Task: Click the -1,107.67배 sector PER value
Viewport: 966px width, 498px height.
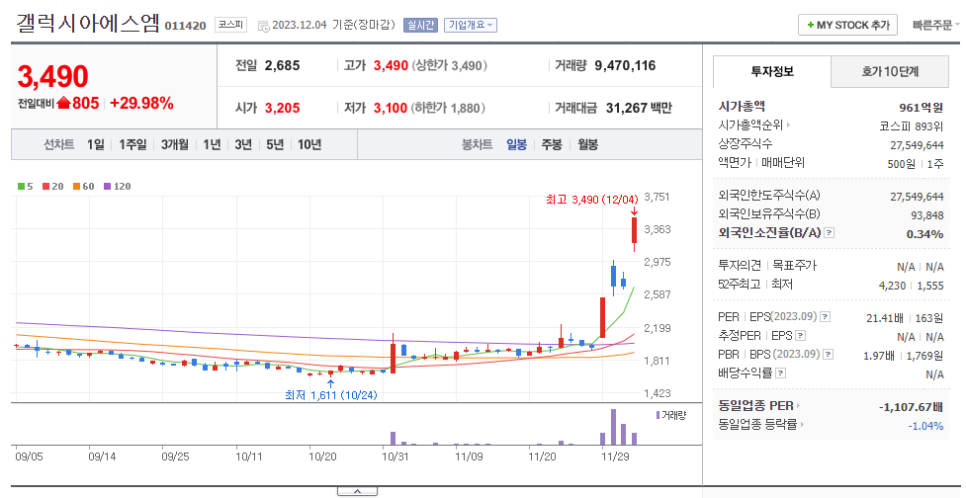Action: coord(911,407)
